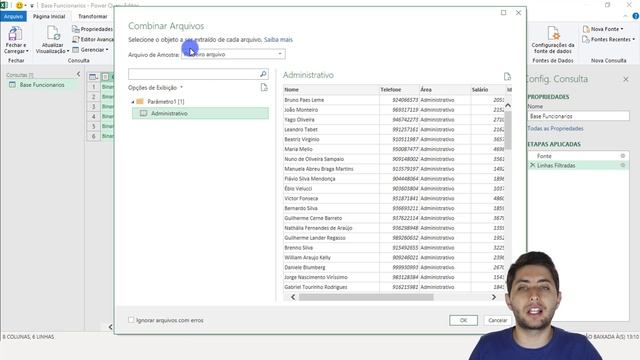This screenshot has height=360, width=640.
Task: Click preview page icon next to Administrativo
Action: point(507,76)
